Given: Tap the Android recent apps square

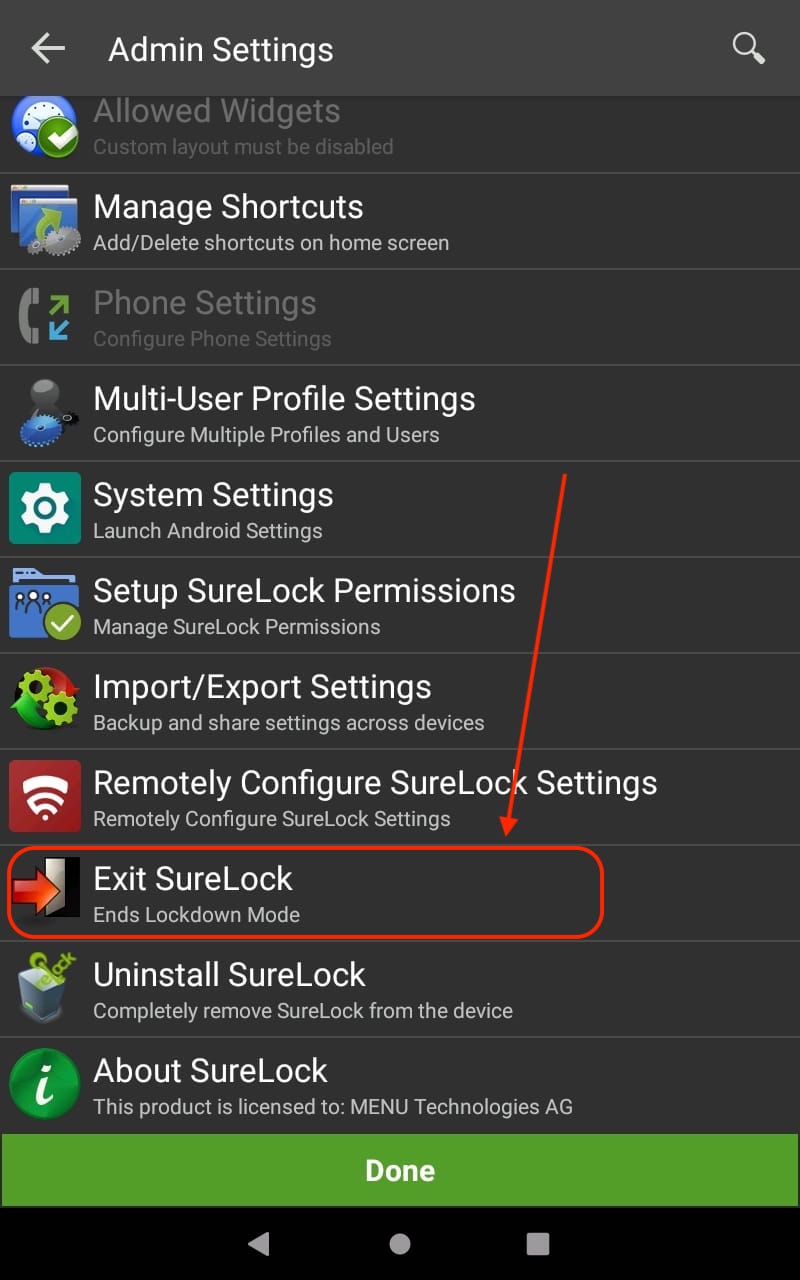Looking at the screenshot, I should 538,1243.
